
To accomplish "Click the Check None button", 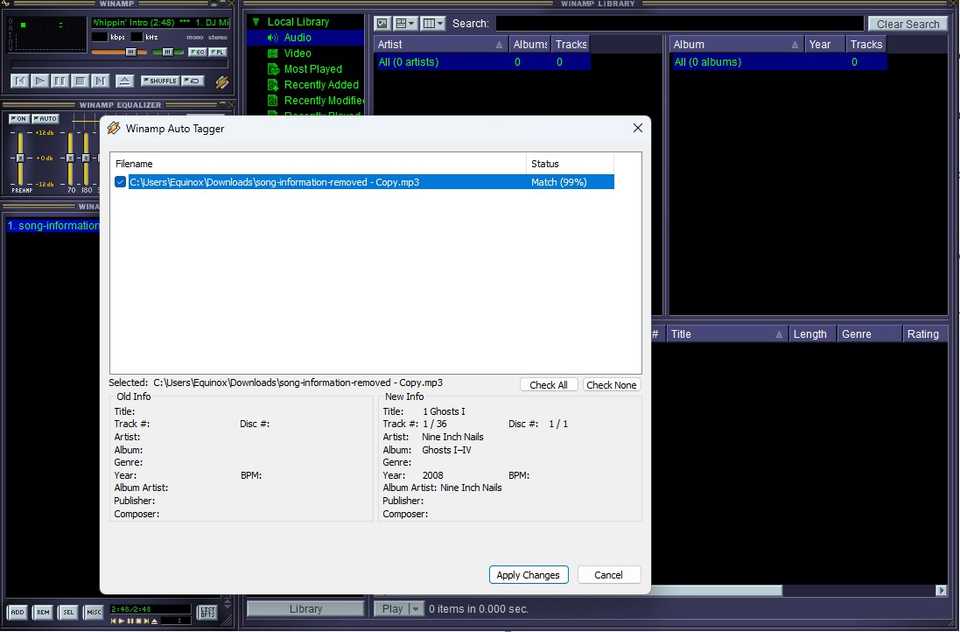I will coord(611,385).
